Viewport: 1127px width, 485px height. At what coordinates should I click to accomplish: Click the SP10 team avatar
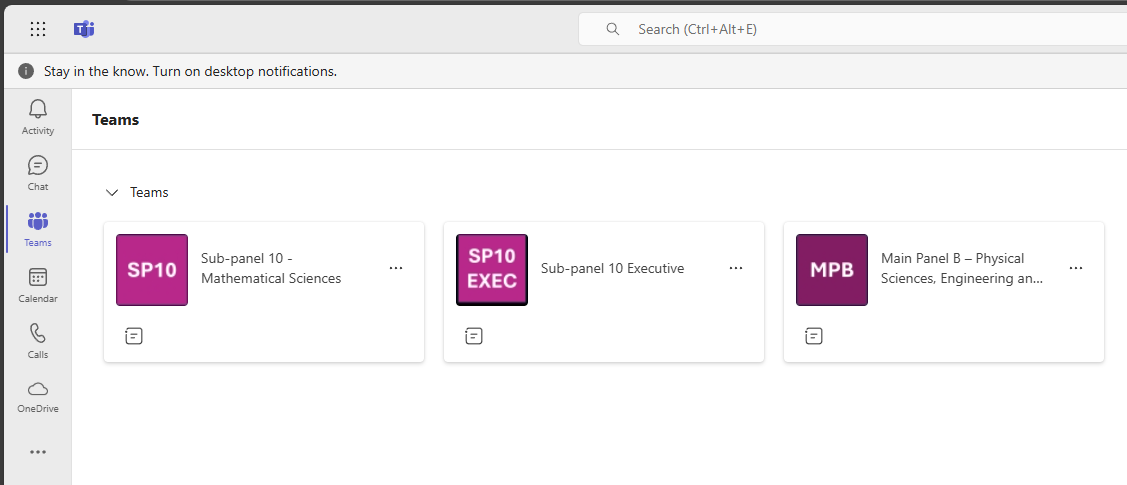point(152,269)
